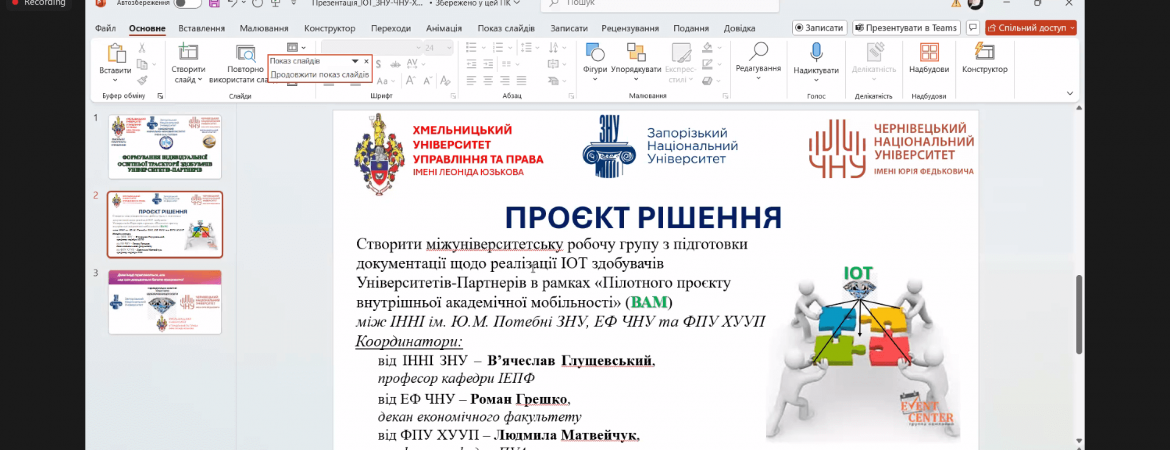This screenshot has width=1170, height=450.
Task: Click the user account avatar
Action: coord(975,3)
